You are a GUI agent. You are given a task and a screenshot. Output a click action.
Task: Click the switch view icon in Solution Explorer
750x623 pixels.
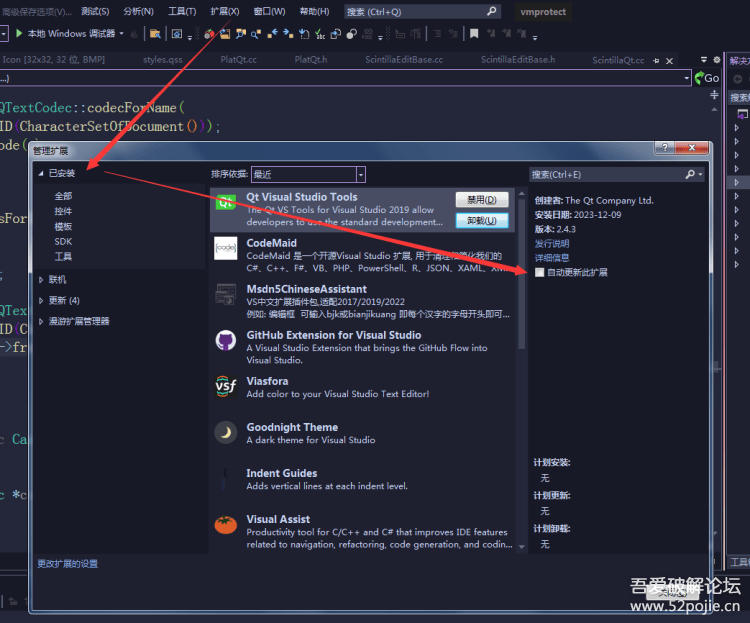coord(742,114)
